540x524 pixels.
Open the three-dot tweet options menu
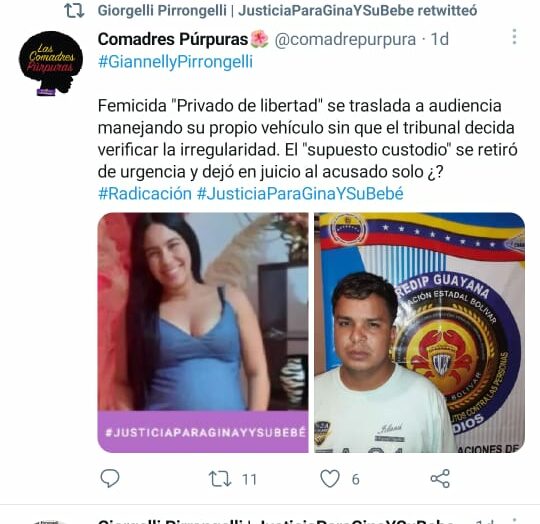click(514, 36)
